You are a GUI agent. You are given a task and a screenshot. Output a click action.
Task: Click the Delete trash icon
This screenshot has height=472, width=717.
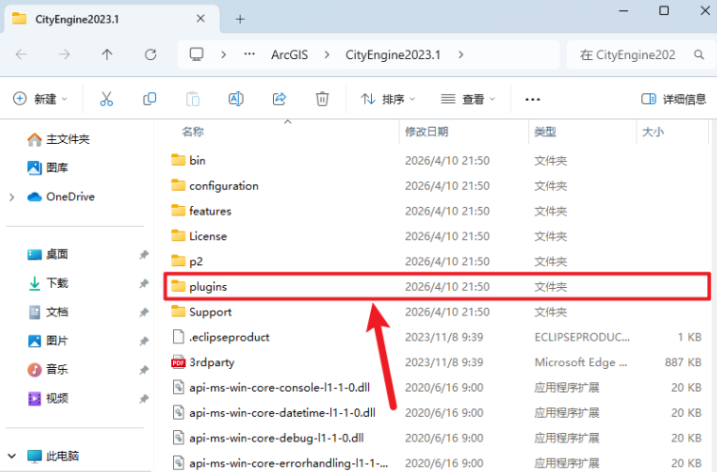tap(322, 99)
